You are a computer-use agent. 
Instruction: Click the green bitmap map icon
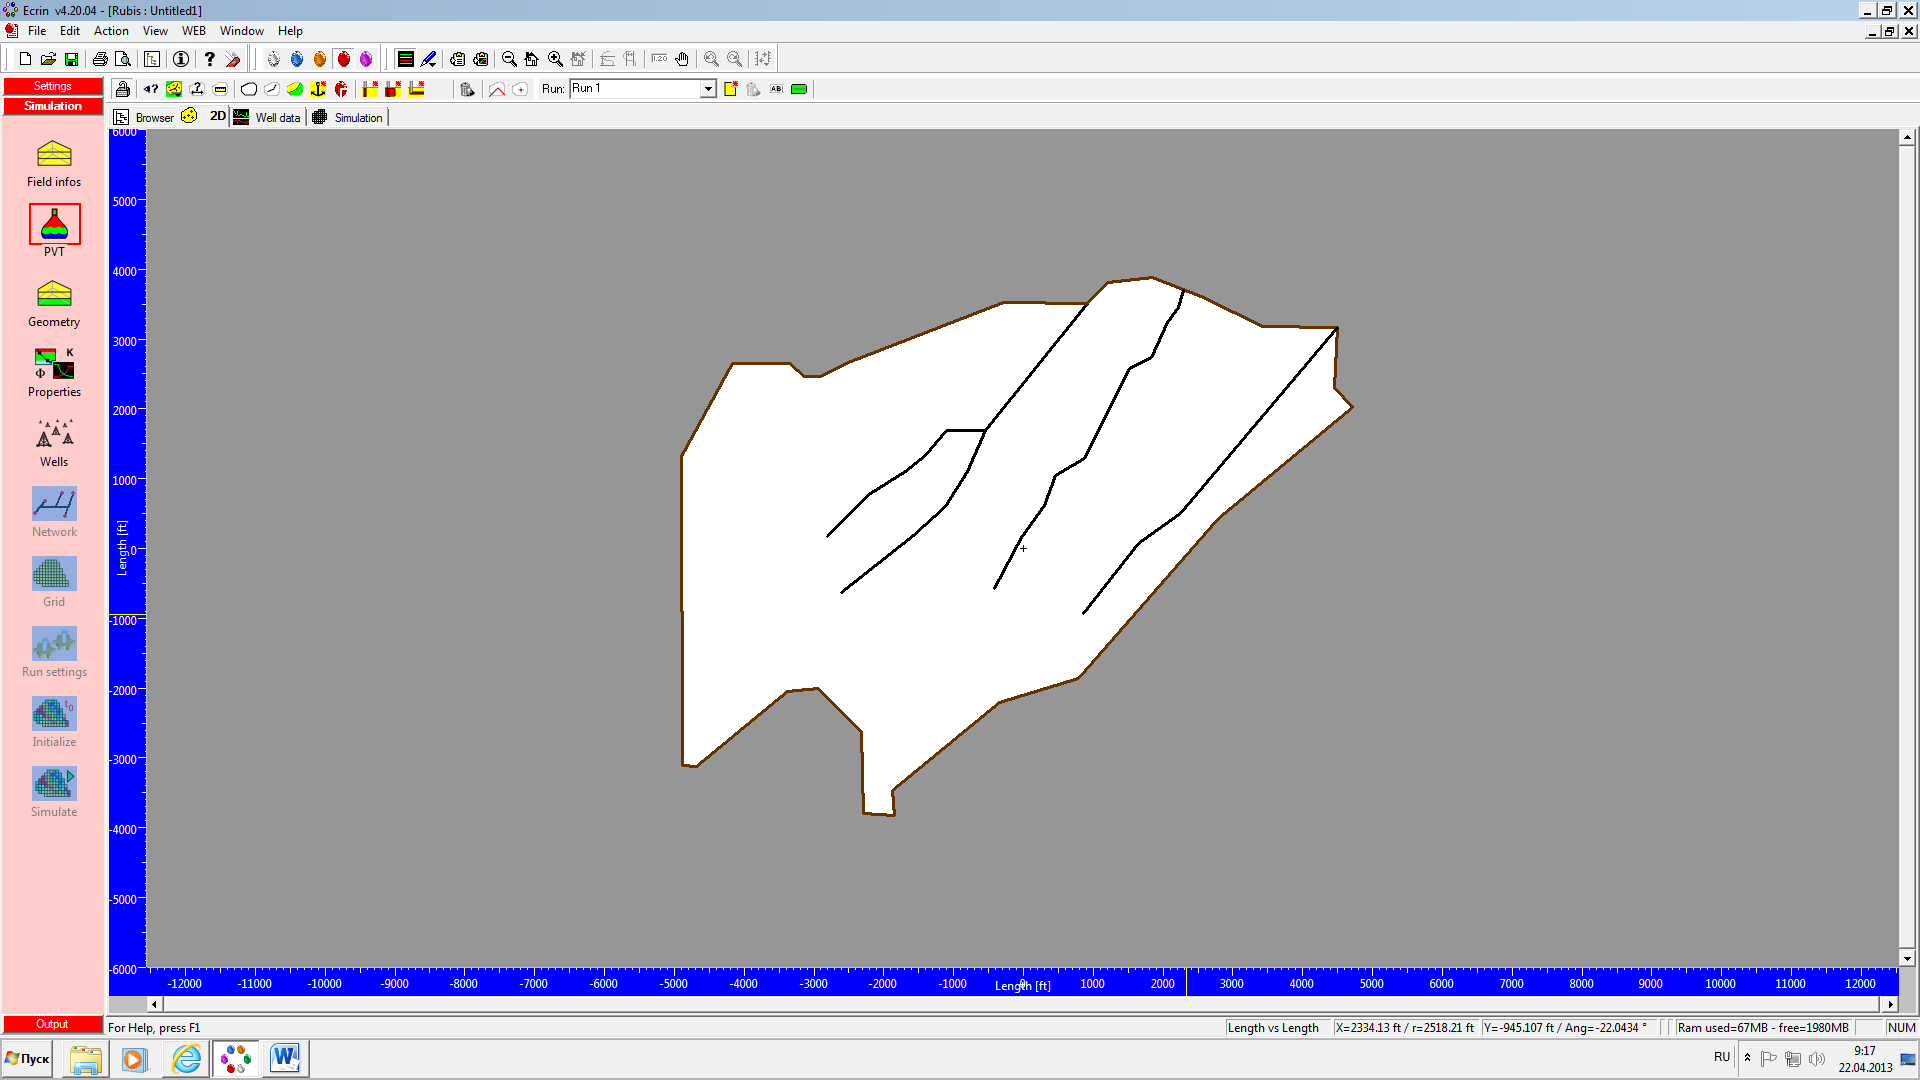click(x=174, y=89)
